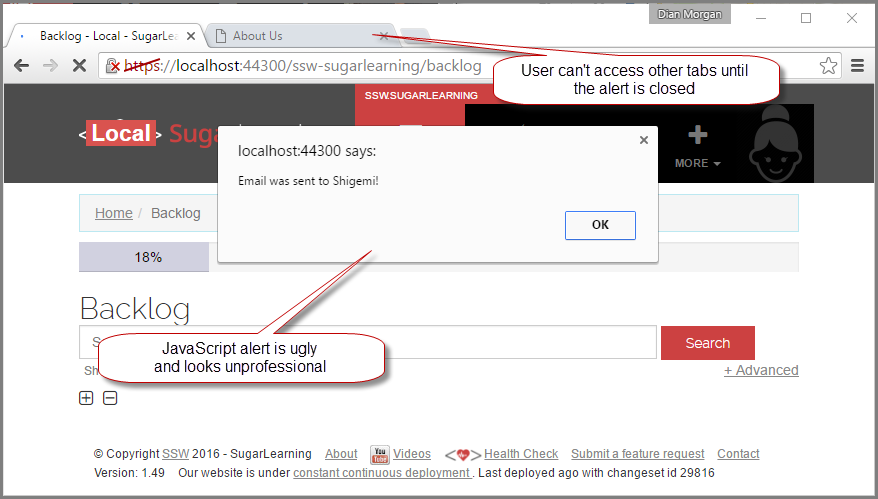Screen dimensions: 878x499
Task: Open the Chrome hamburger menu
Action: coord(857,66)
